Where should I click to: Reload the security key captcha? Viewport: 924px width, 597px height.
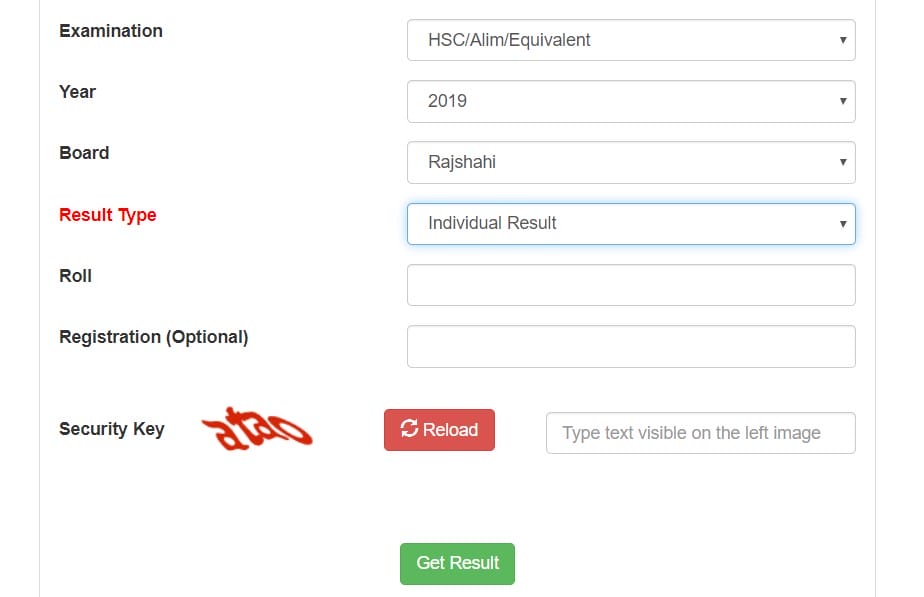440,430
